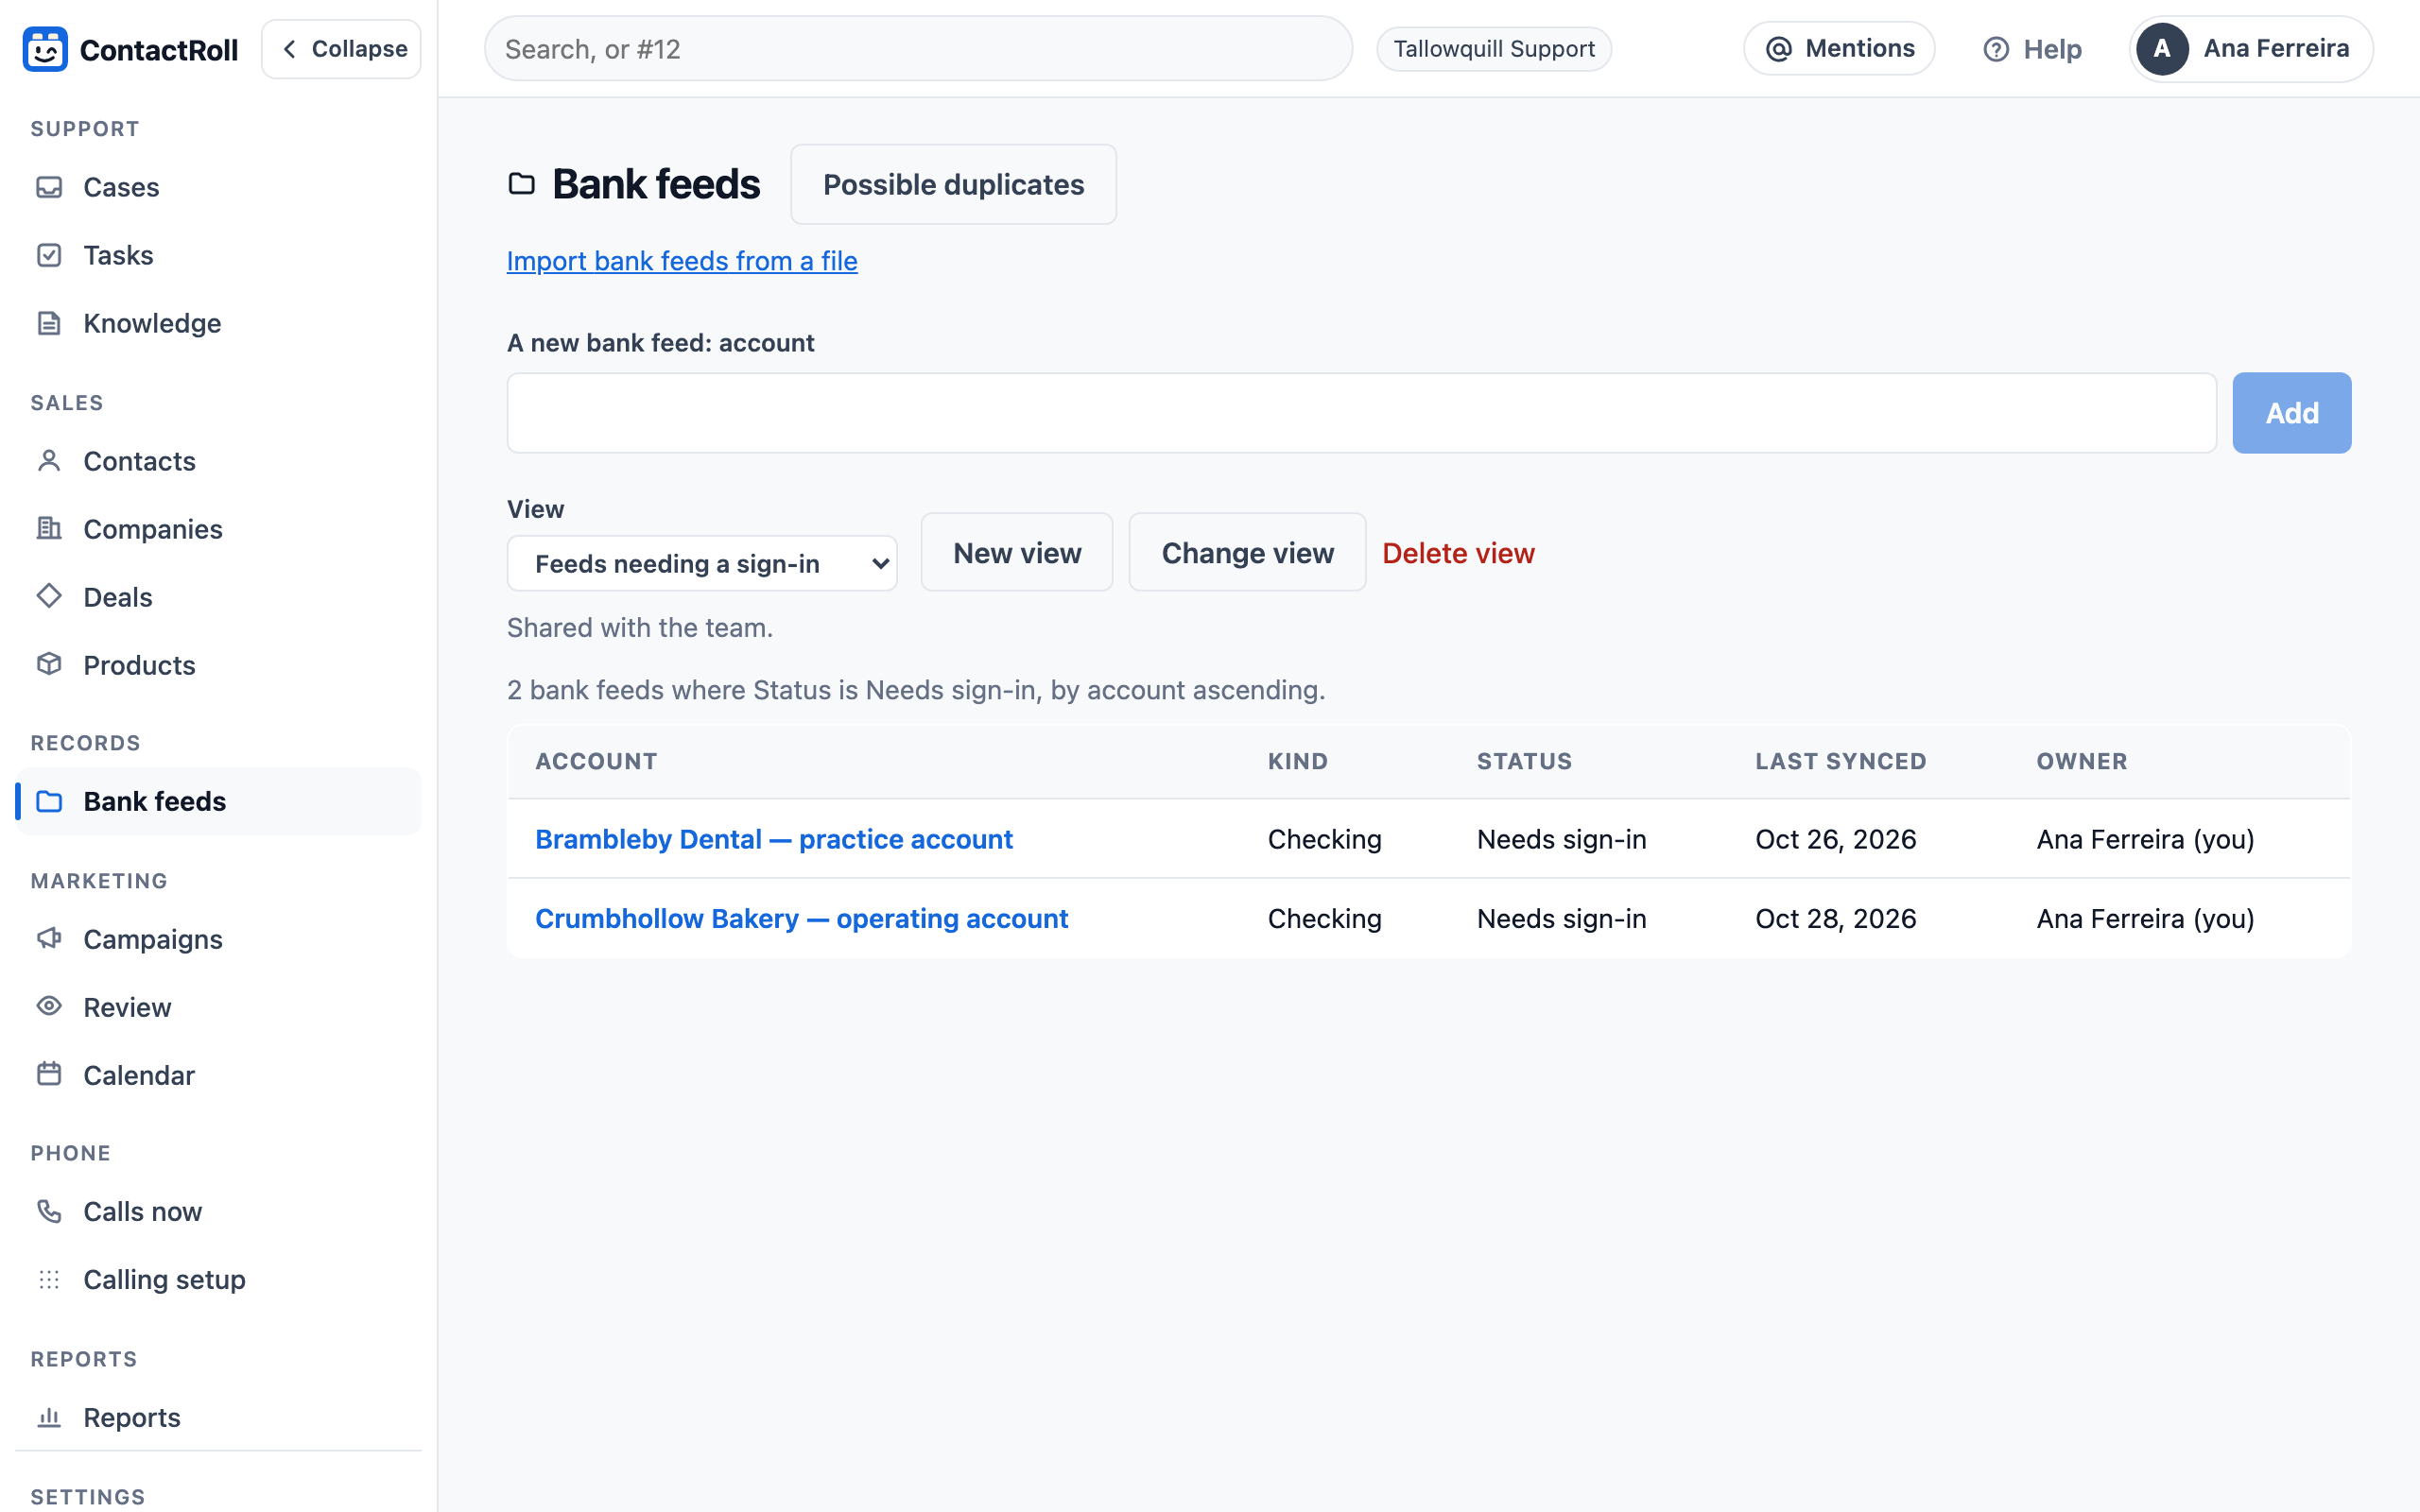Click Ana Ferreira (you) owner in Crumbhollow row
Image resolution: width=2420 pixels, height=1512 pixels.
pos(2145,918)
